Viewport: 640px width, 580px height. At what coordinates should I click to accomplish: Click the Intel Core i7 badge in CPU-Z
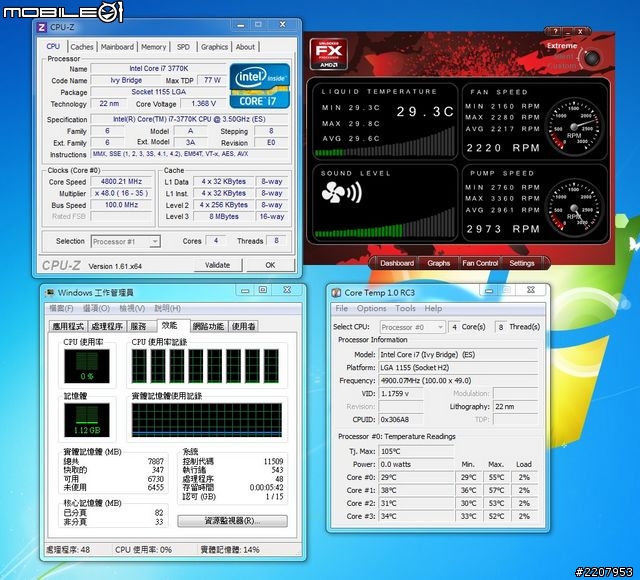tap(260, 86)
